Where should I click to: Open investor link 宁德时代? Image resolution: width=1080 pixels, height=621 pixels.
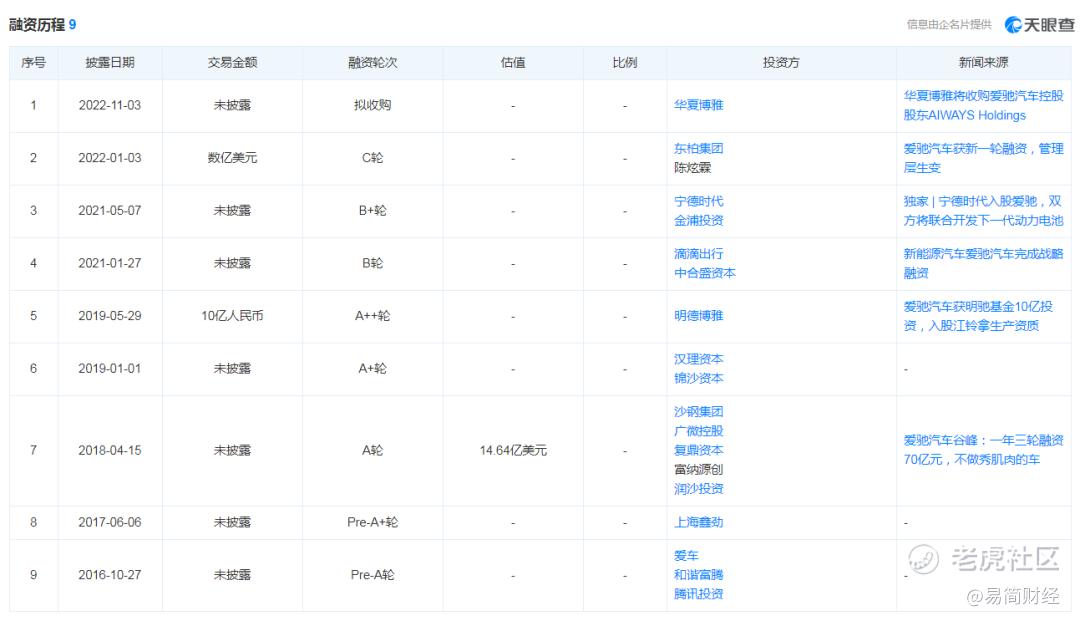[x=698, y=201]
